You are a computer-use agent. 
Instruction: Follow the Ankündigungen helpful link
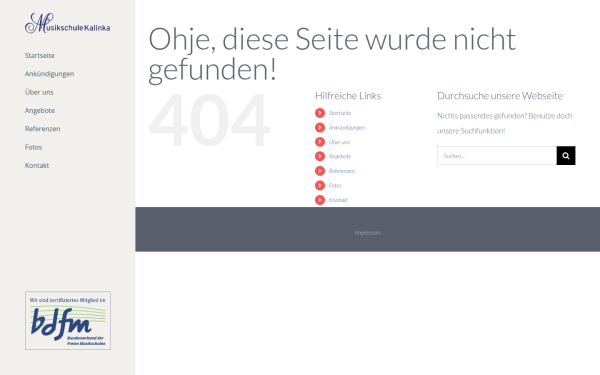click(x=347, y=127)
